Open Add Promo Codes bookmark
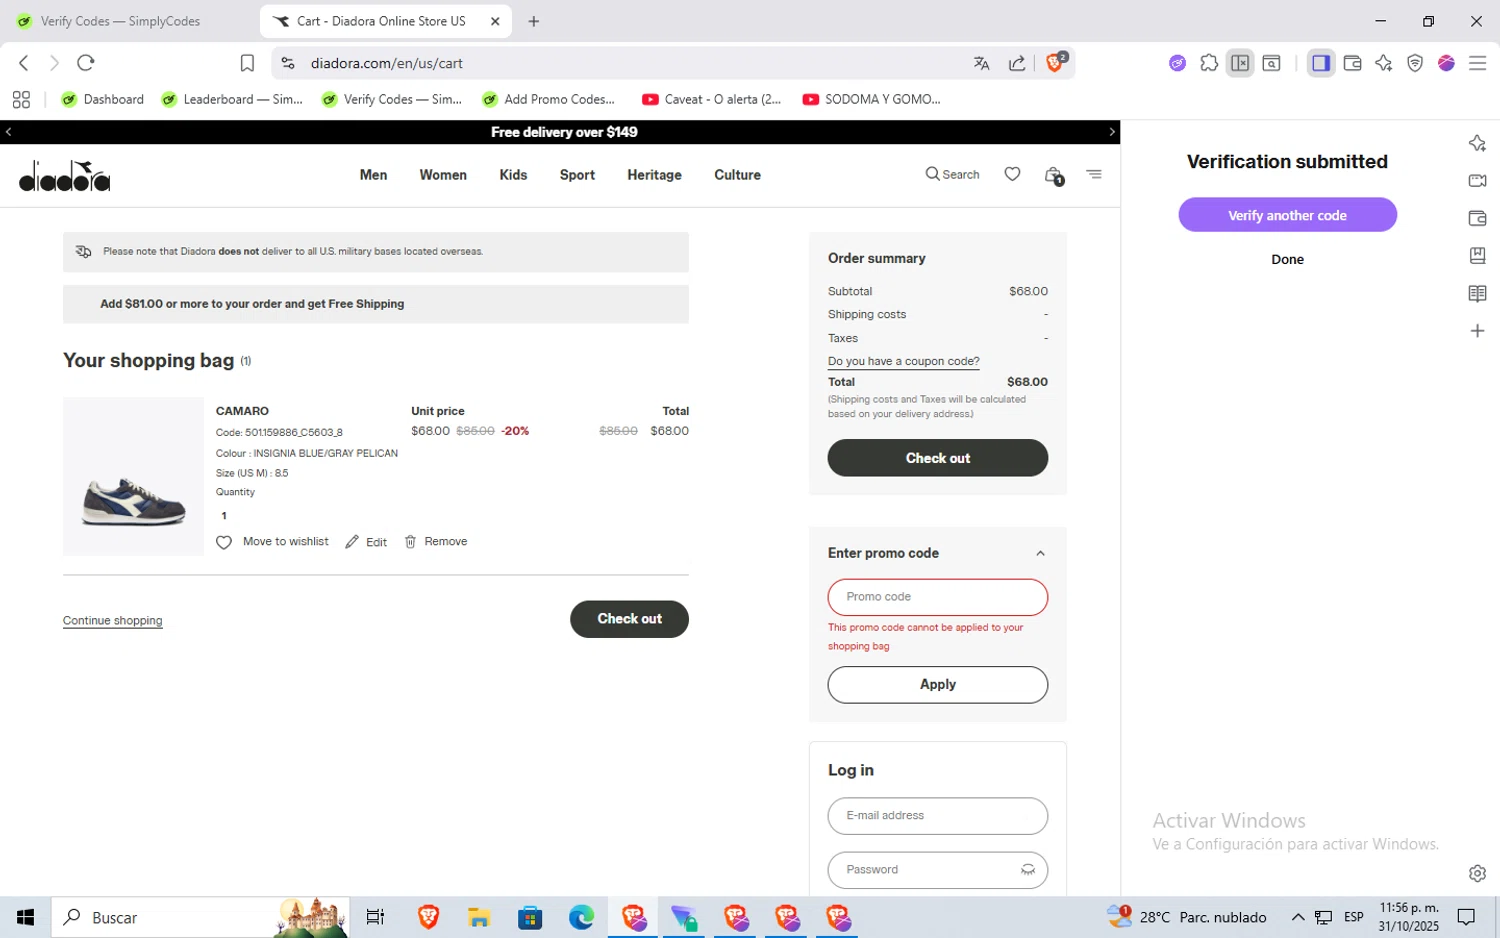 pyautogui.click(x=548, y=99)
